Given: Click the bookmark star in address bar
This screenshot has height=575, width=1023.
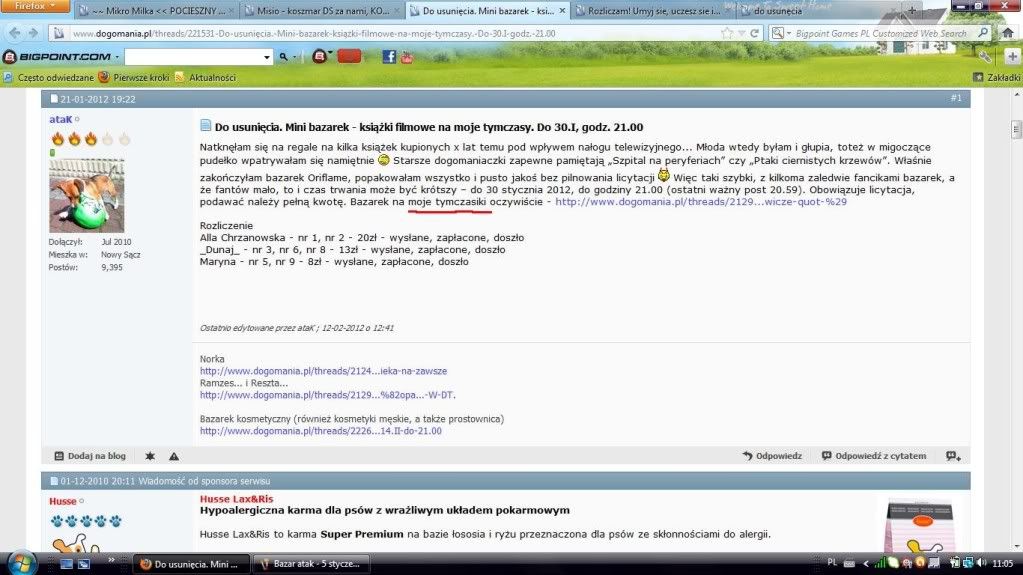Looking at the screenshot, I should (728, 33).
